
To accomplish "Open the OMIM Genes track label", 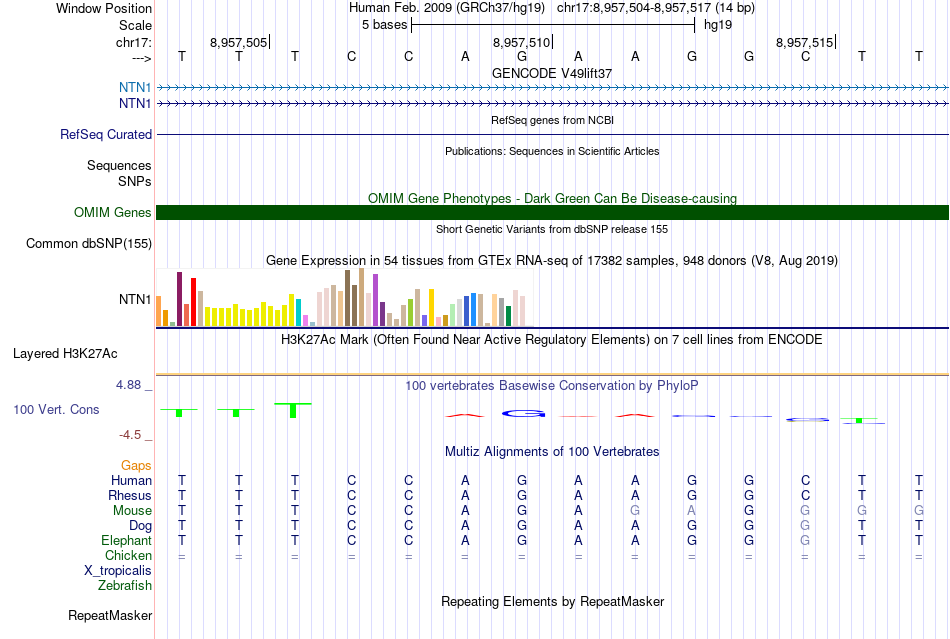I will coord(112,213).
